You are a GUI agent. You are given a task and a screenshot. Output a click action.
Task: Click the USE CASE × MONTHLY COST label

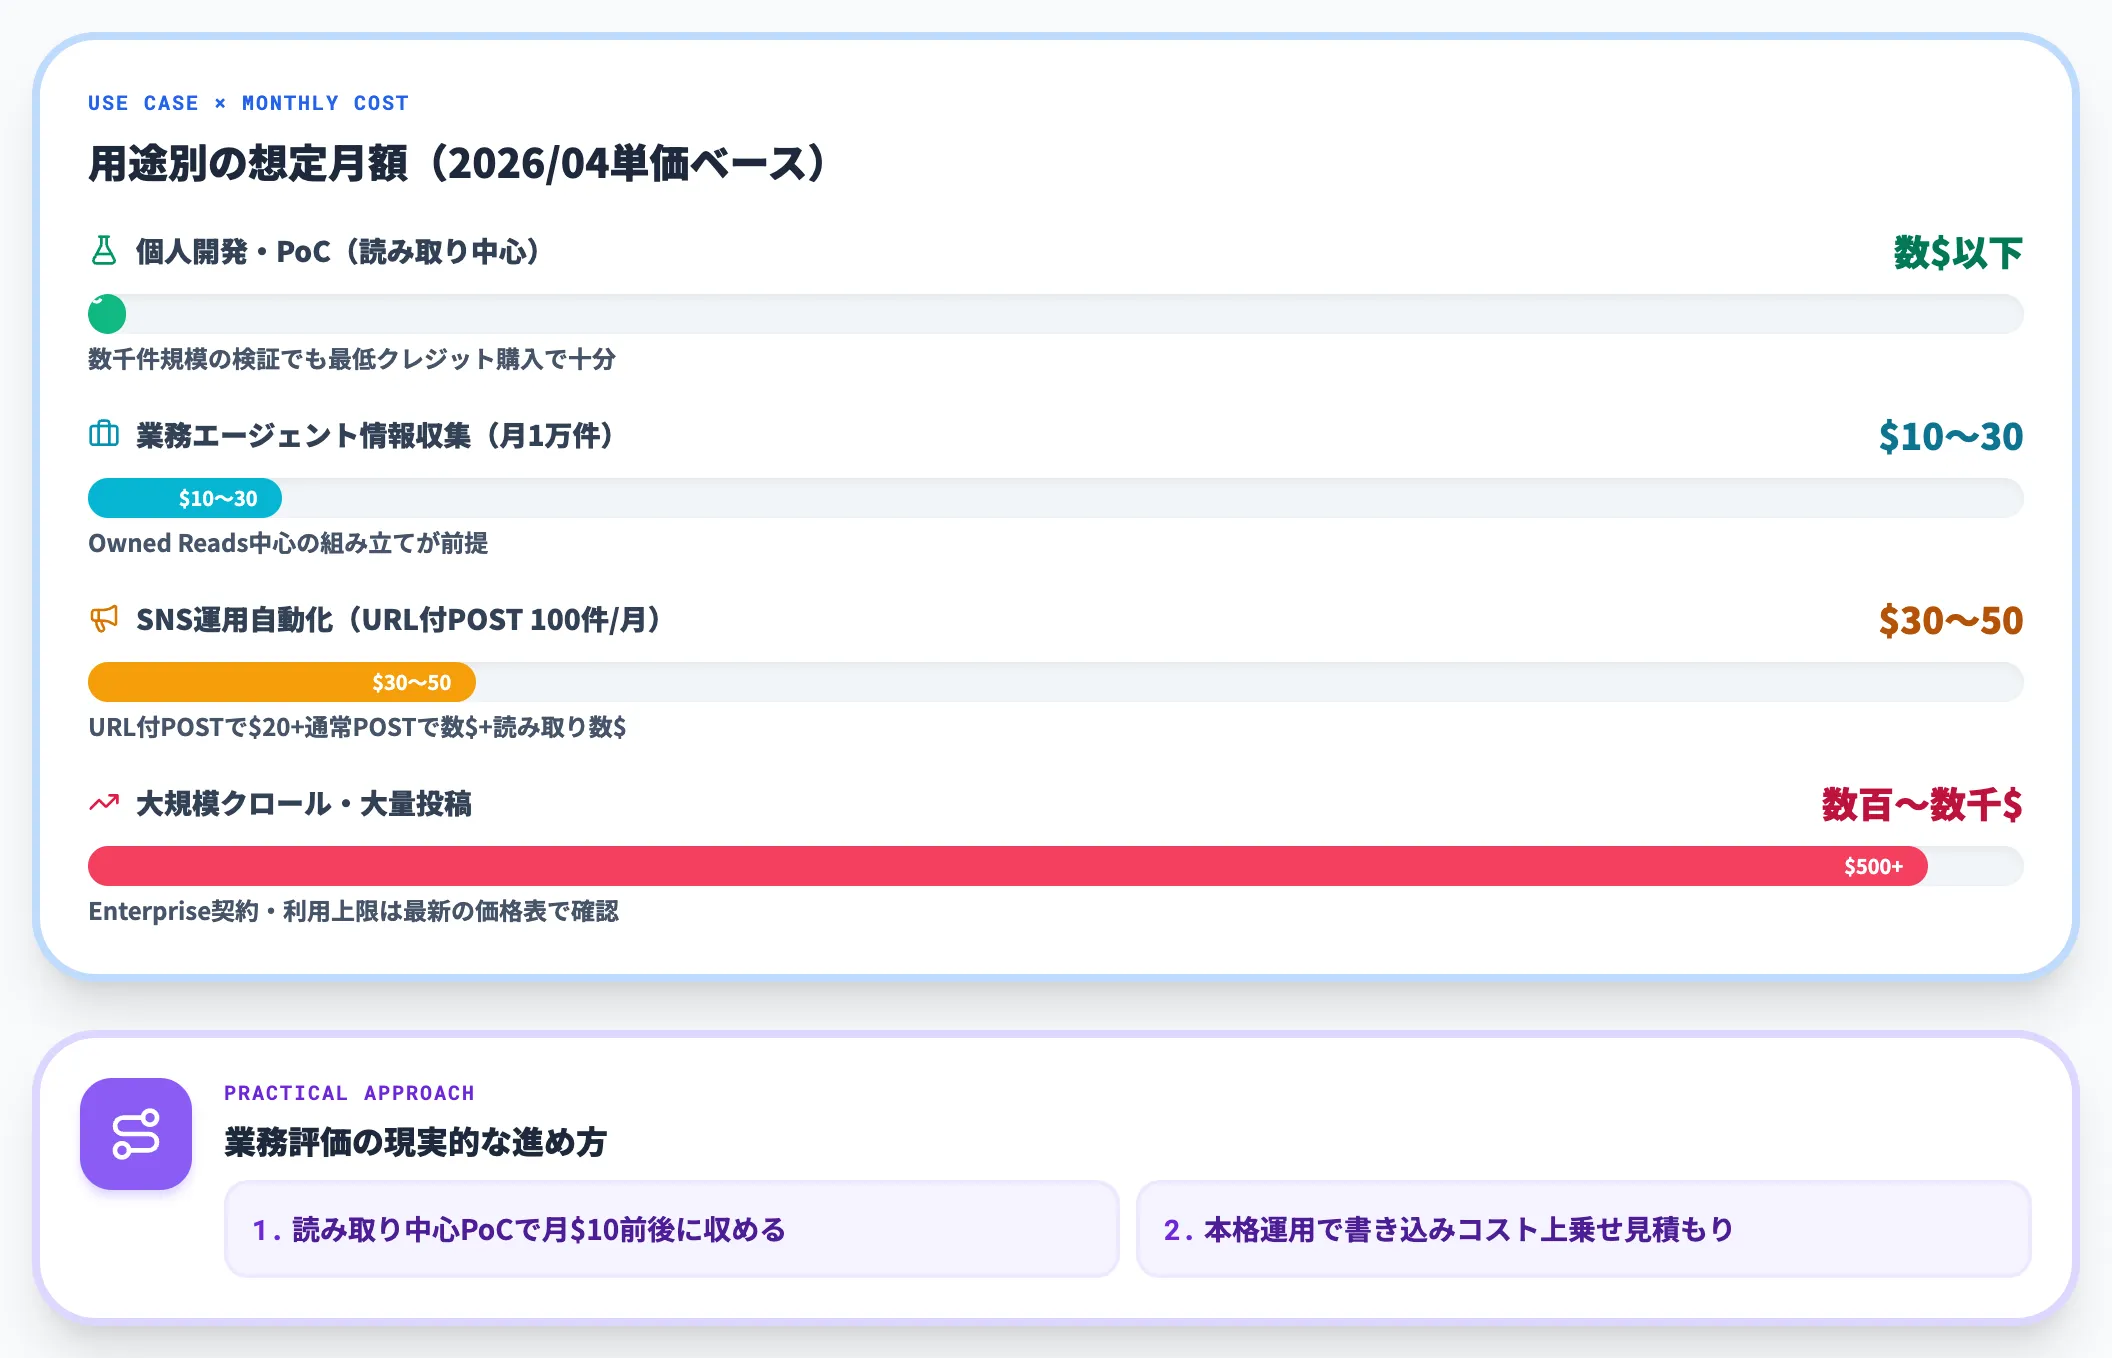click(x=248, y=103)
